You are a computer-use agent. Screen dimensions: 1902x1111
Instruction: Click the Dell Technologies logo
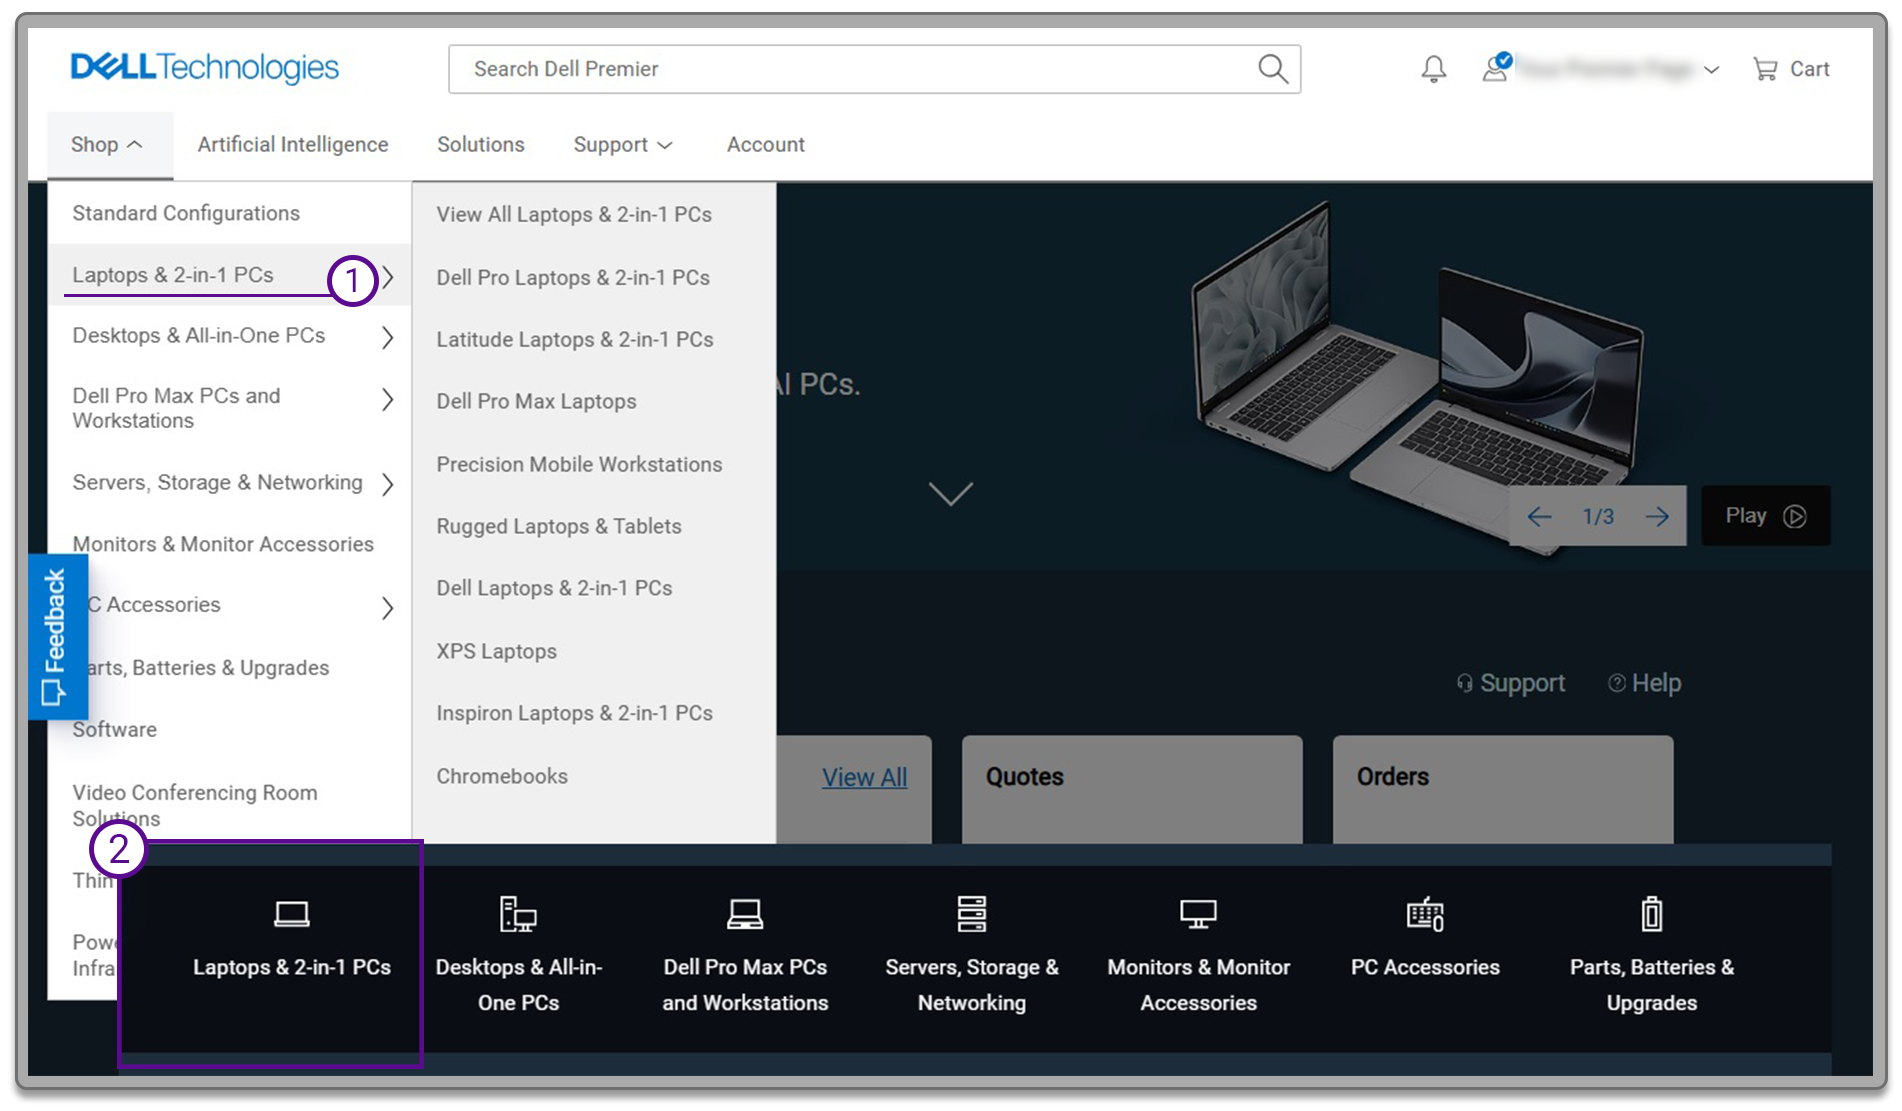[205, 68]
